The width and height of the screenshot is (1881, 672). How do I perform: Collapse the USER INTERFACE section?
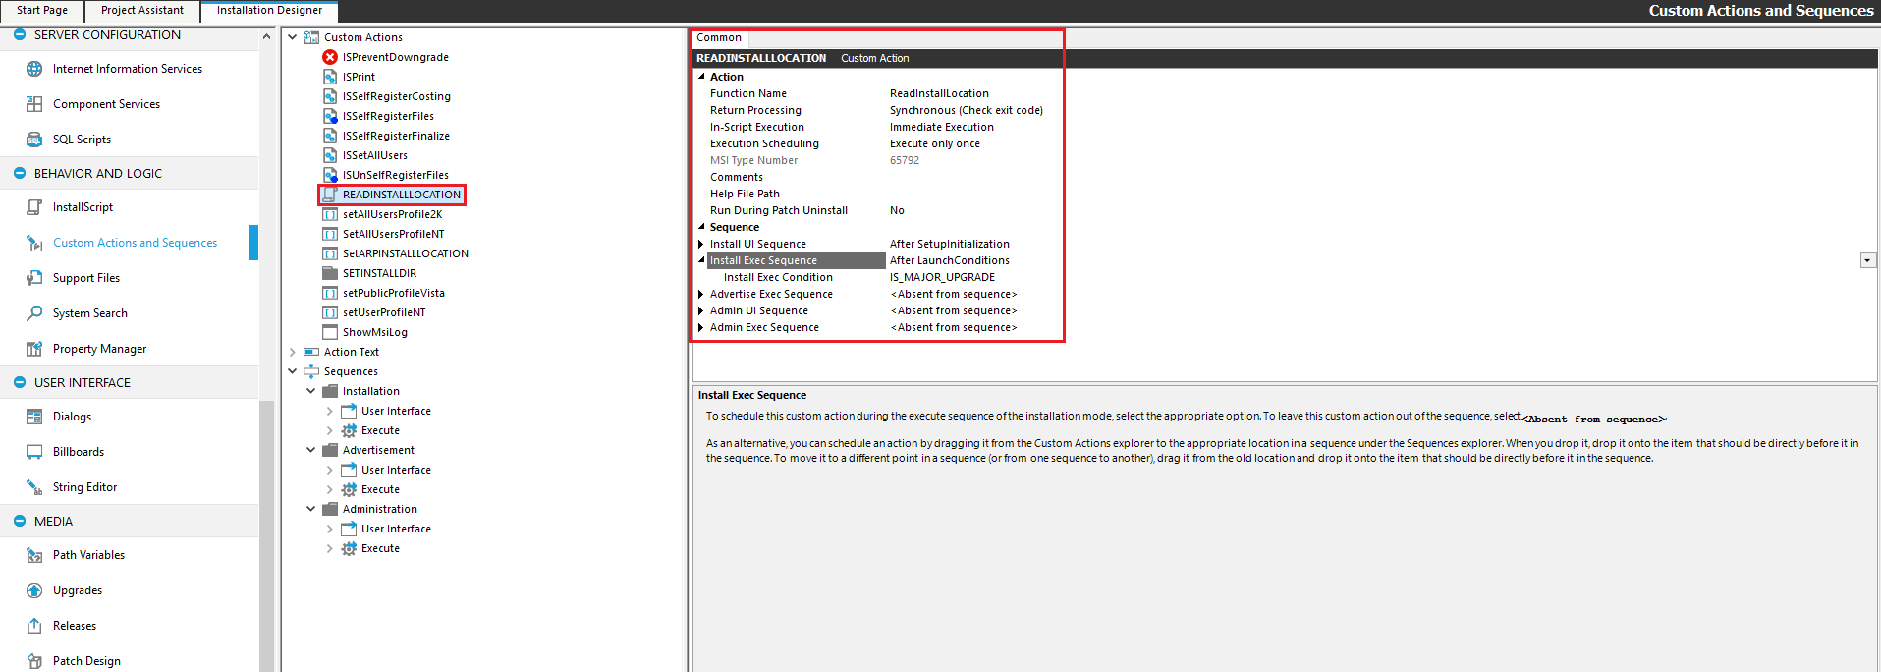point(20,382)
